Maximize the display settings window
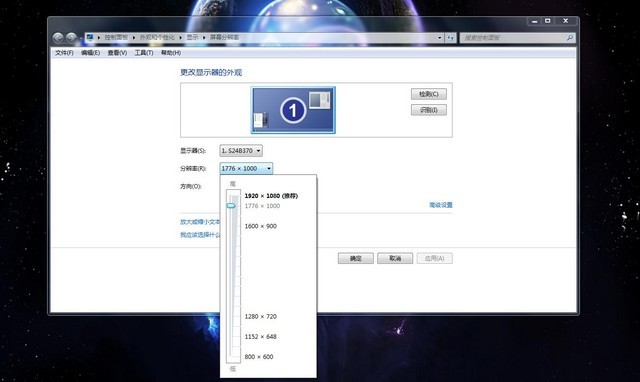 (548, 21)
